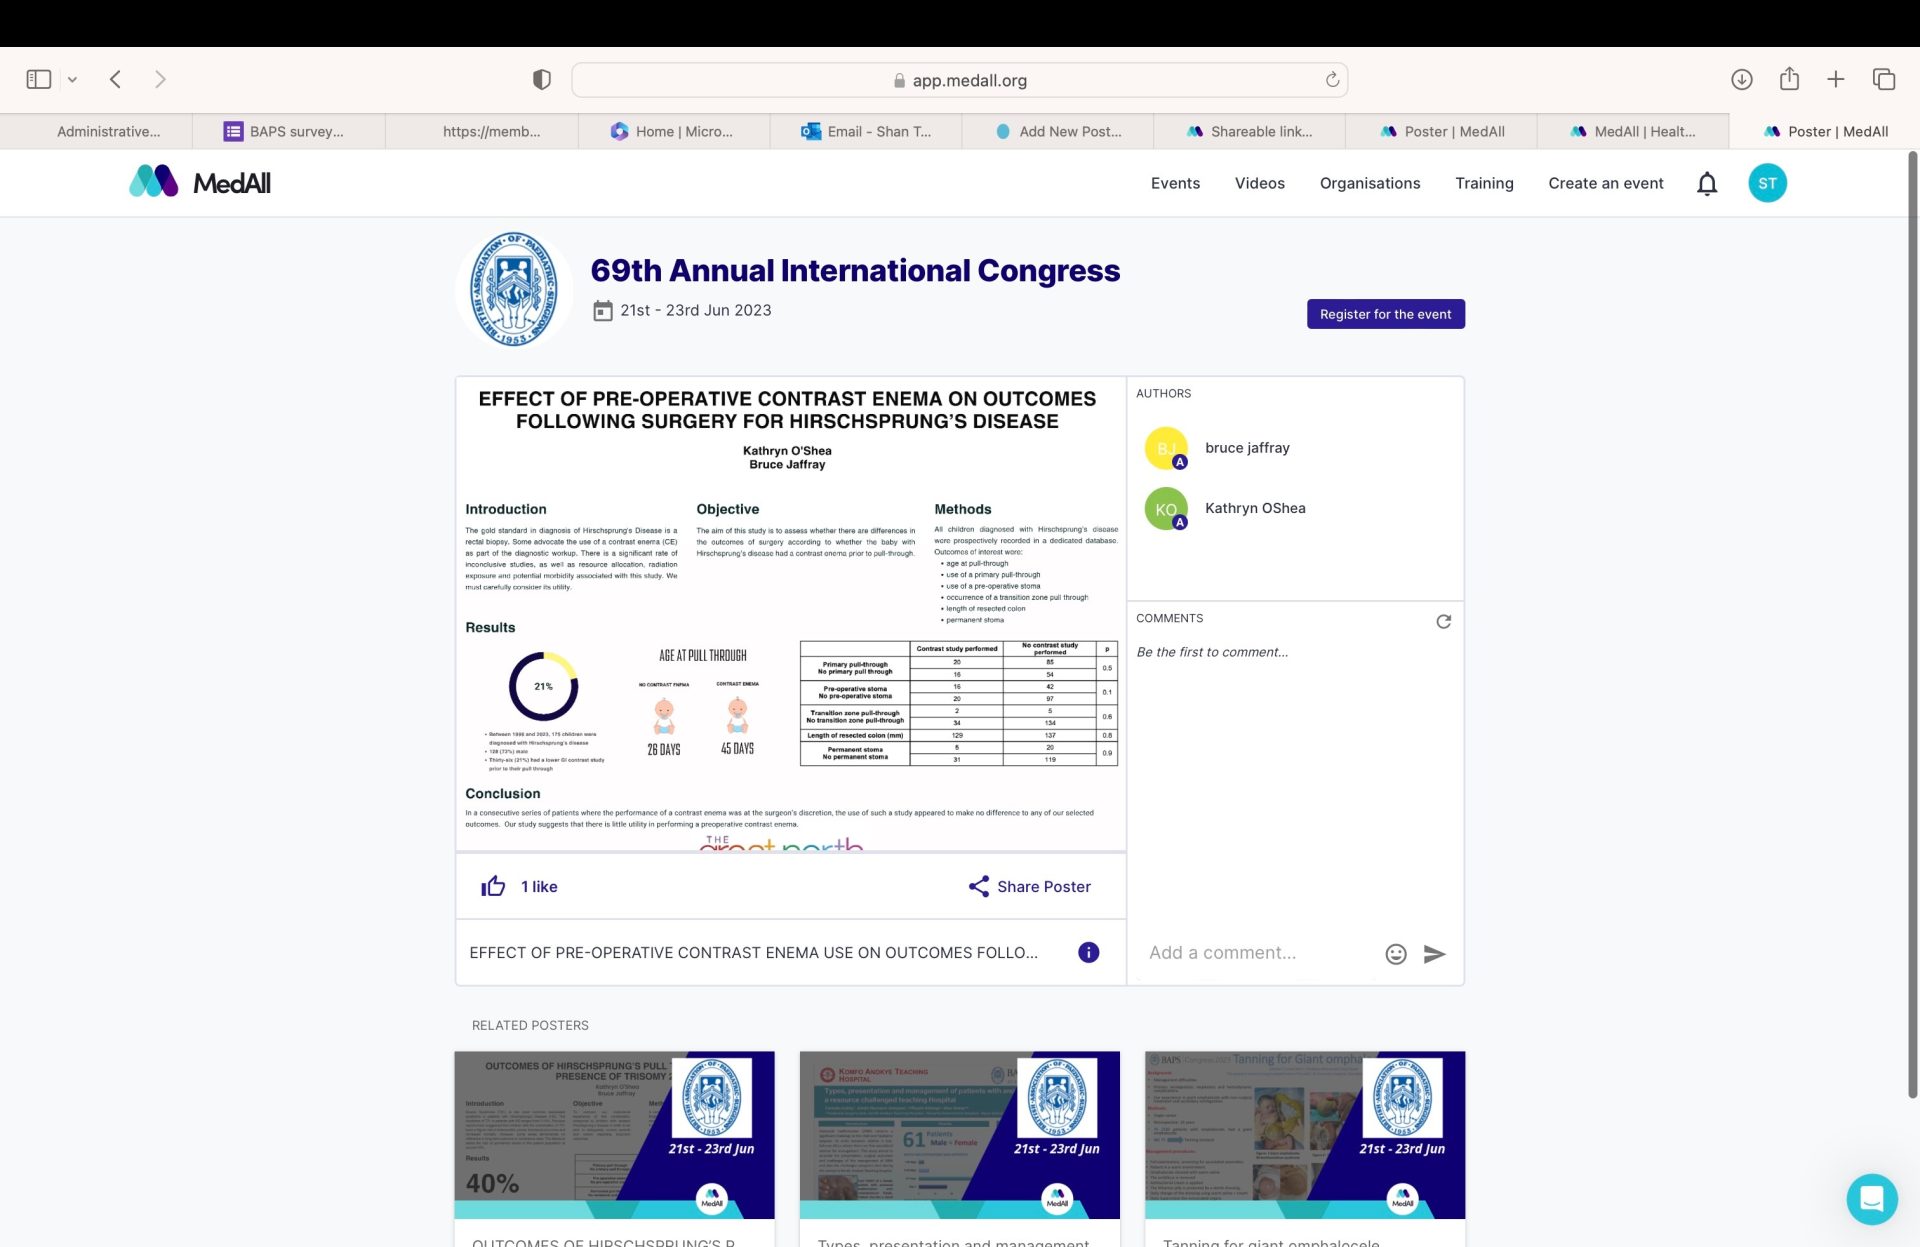Screen dimensions: 1920x1247
Task: Open Safari tab overview
Action: point(1884,80)
